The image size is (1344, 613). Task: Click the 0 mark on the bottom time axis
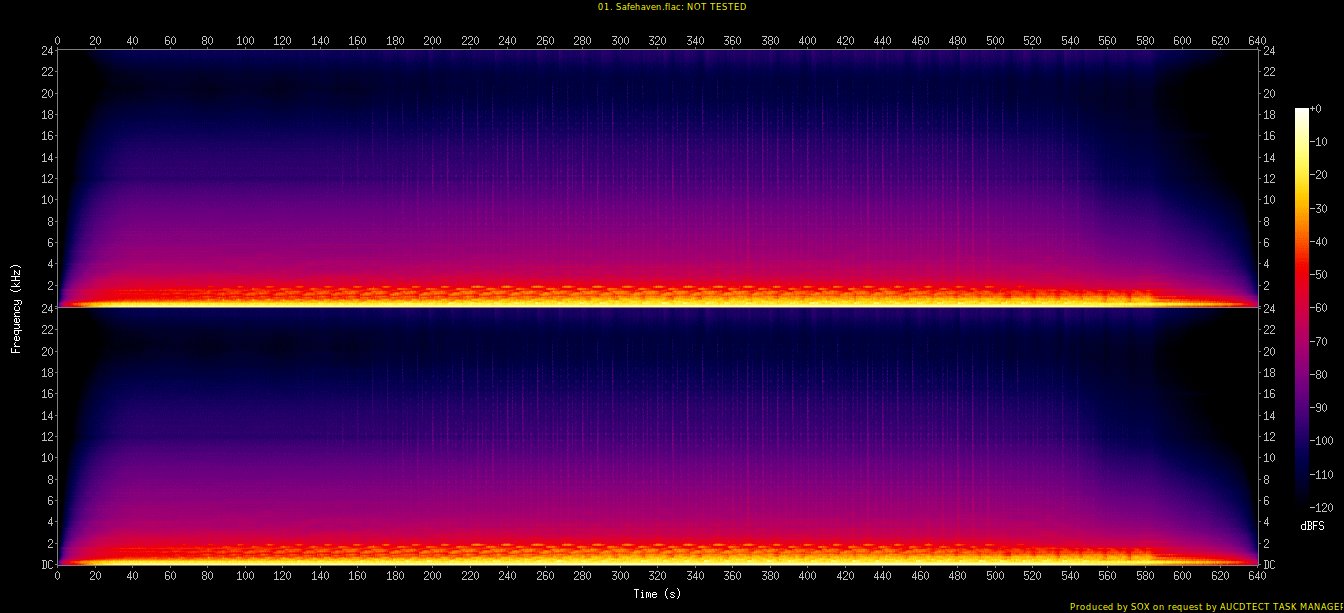click(x=57, y=577)
